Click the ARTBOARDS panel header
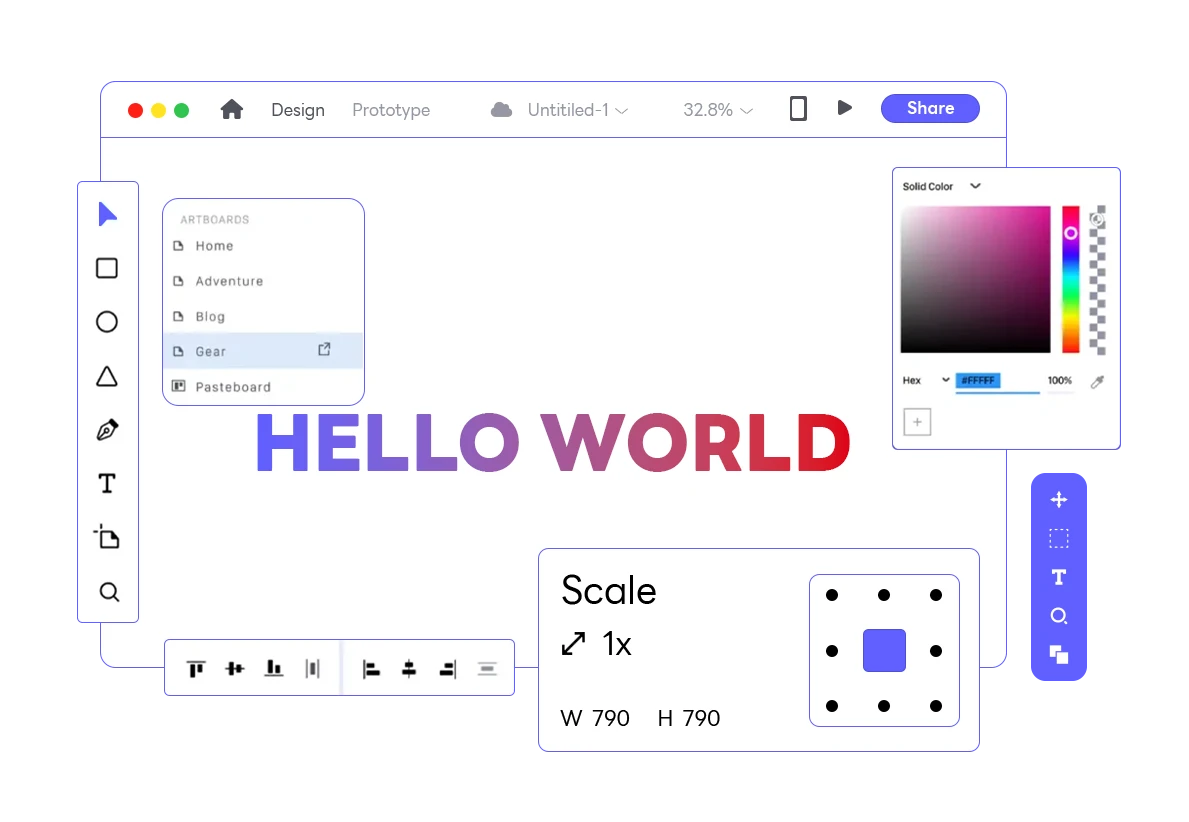 (x=215, y=219)
